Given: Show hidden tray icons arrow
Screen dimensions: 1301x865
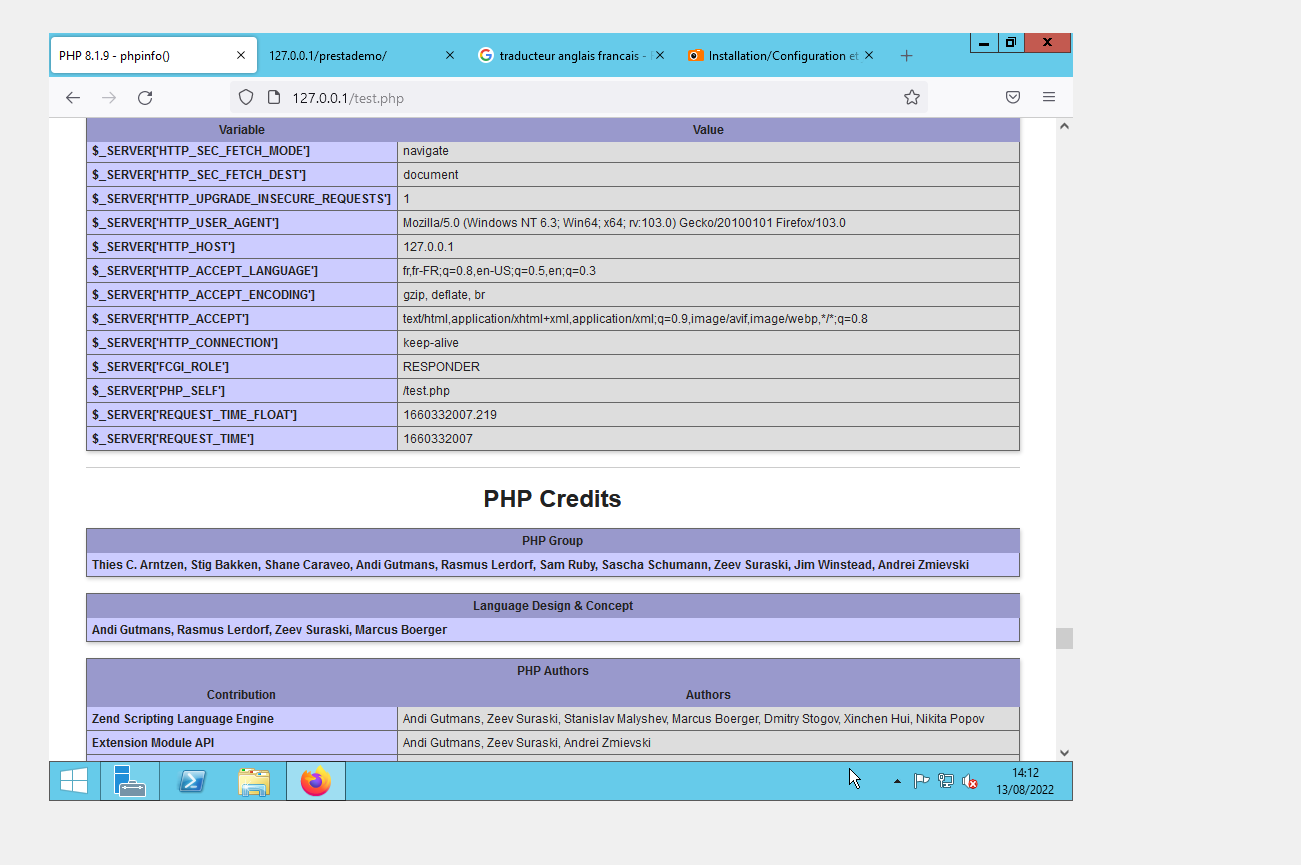Looking at the screenshot, I should 897,781.
